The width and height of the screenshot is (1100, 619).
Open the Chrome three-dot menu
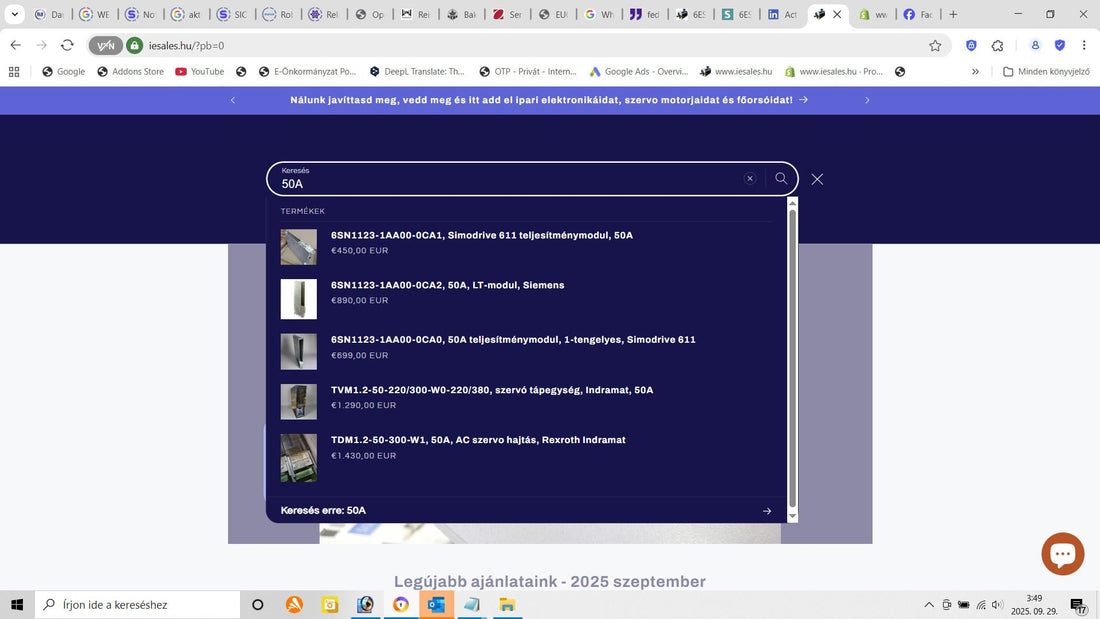click(1084, 45)
